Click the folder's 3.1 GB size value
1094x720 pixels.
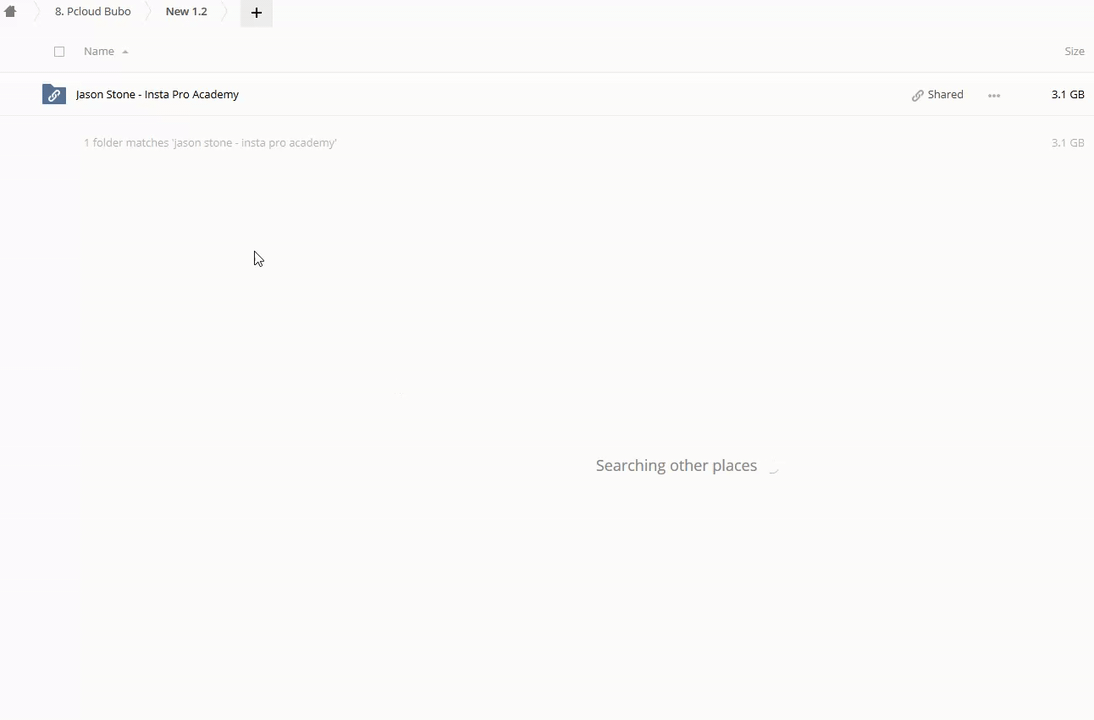(x=1067, y=95)
